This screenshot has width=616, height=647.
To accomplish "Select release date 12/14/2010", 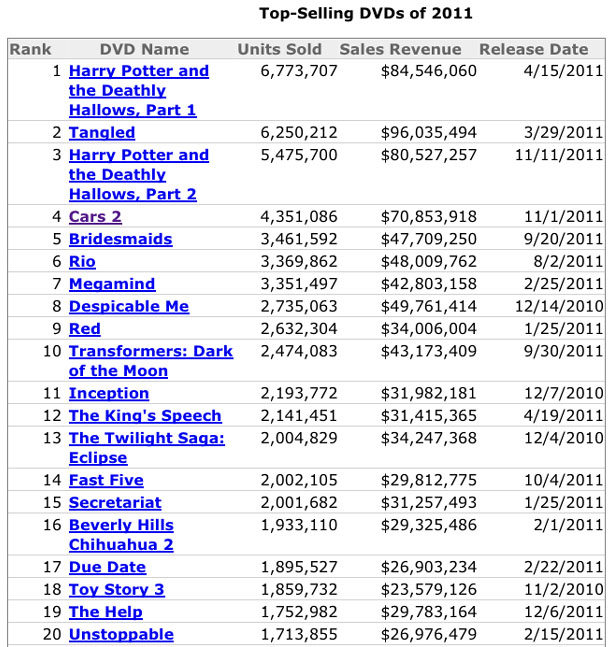I will (x=559, y=307).
